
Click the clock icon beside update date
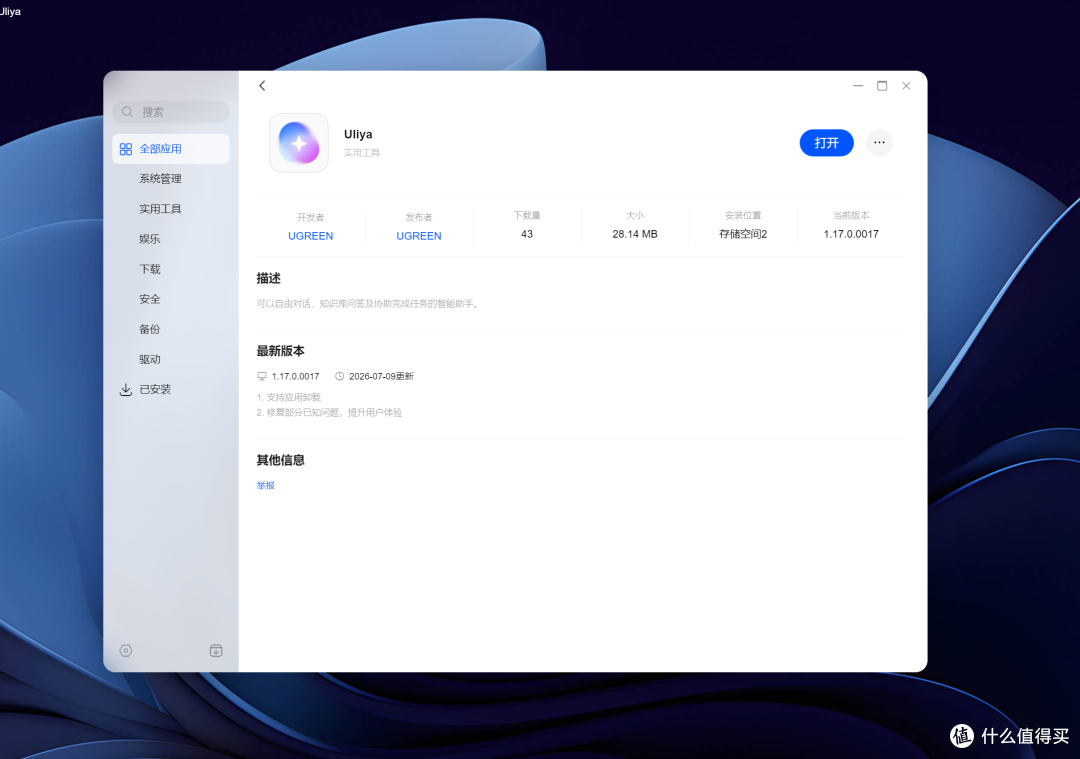coord(340,376)
